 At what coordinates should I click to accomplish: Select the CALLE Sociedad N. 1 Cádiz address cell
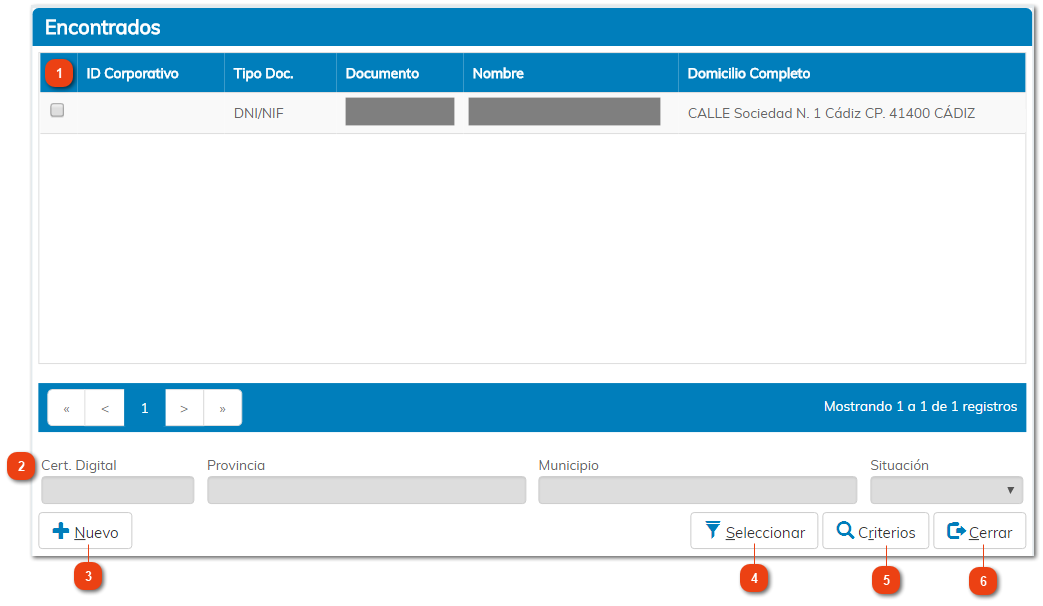click(831, 114)
